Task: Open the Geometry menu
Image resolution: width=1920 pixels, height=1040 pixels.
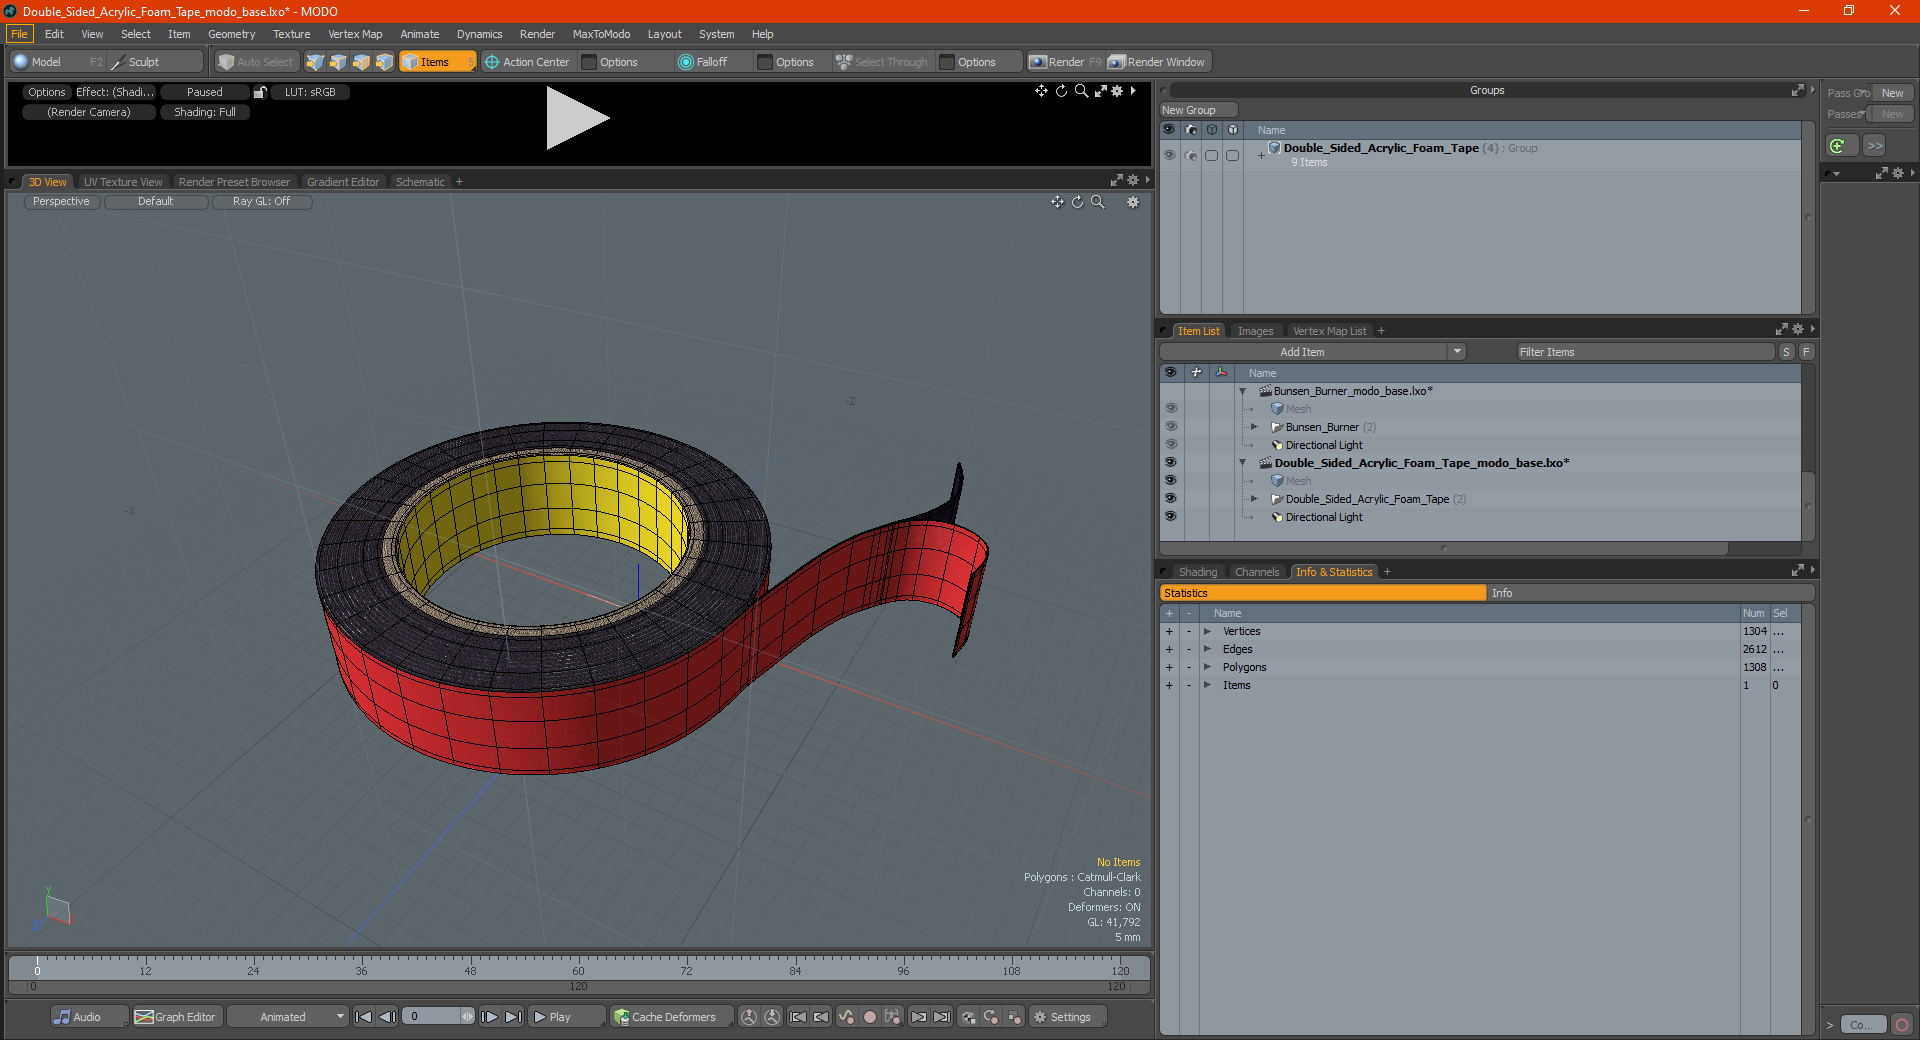Action: (x=231, y=34)
